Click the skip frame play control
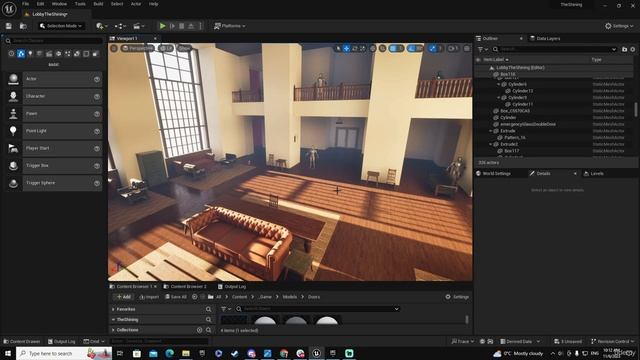The image size is (640, 360). tap(172, 26)
